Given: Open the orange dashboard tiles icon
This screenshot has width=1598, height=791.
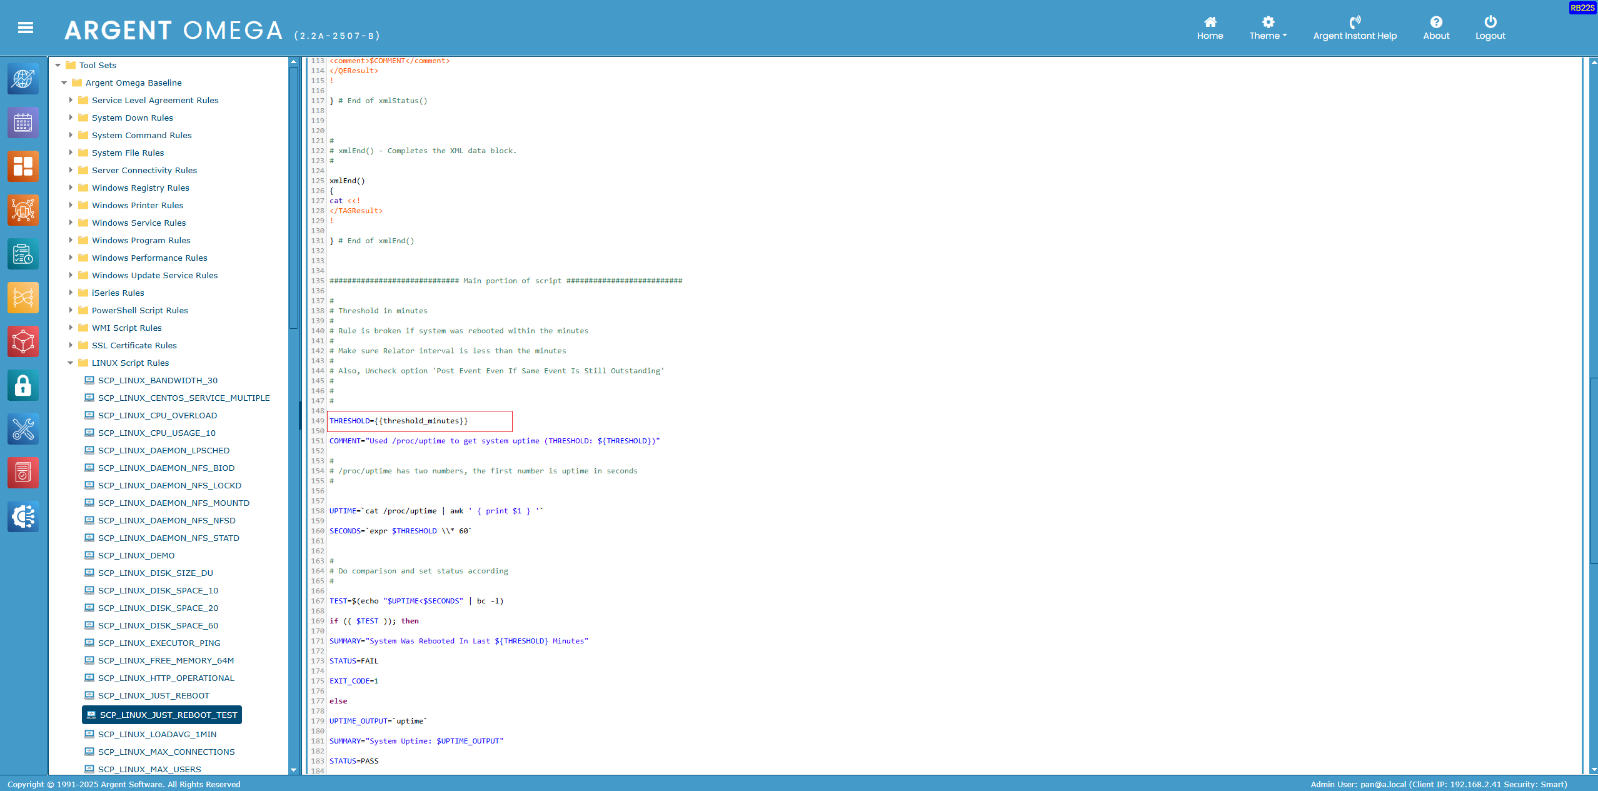Looking at the screenshot, I should 23,166.
